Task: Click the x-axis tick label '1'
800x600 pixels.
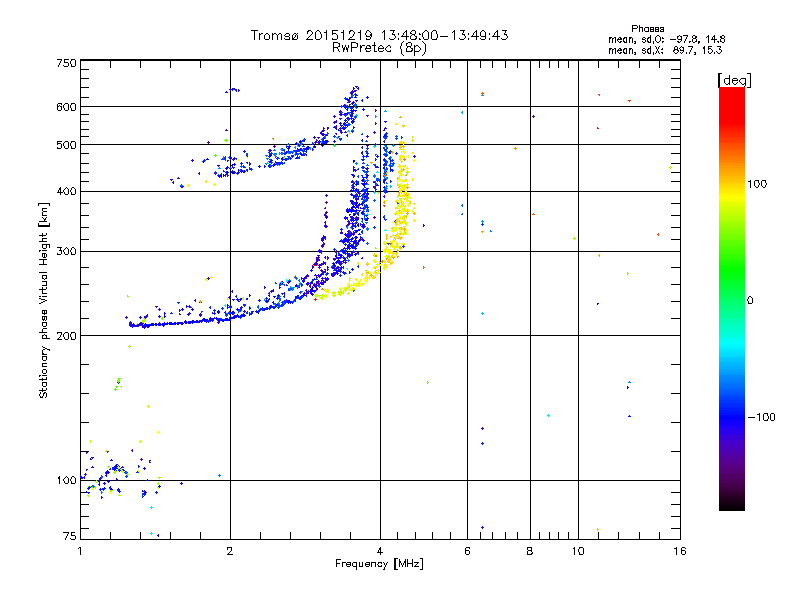Action: (80, 551)
